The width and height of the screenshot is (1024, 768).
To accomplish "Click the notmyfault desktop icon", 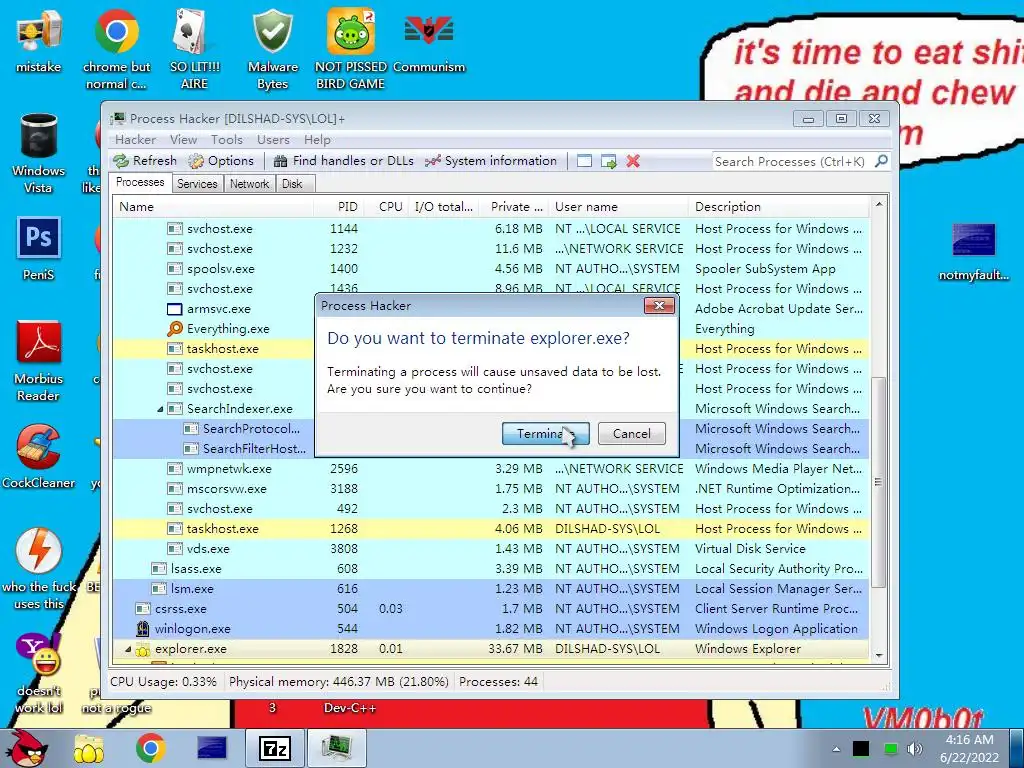I will (974, 251).
